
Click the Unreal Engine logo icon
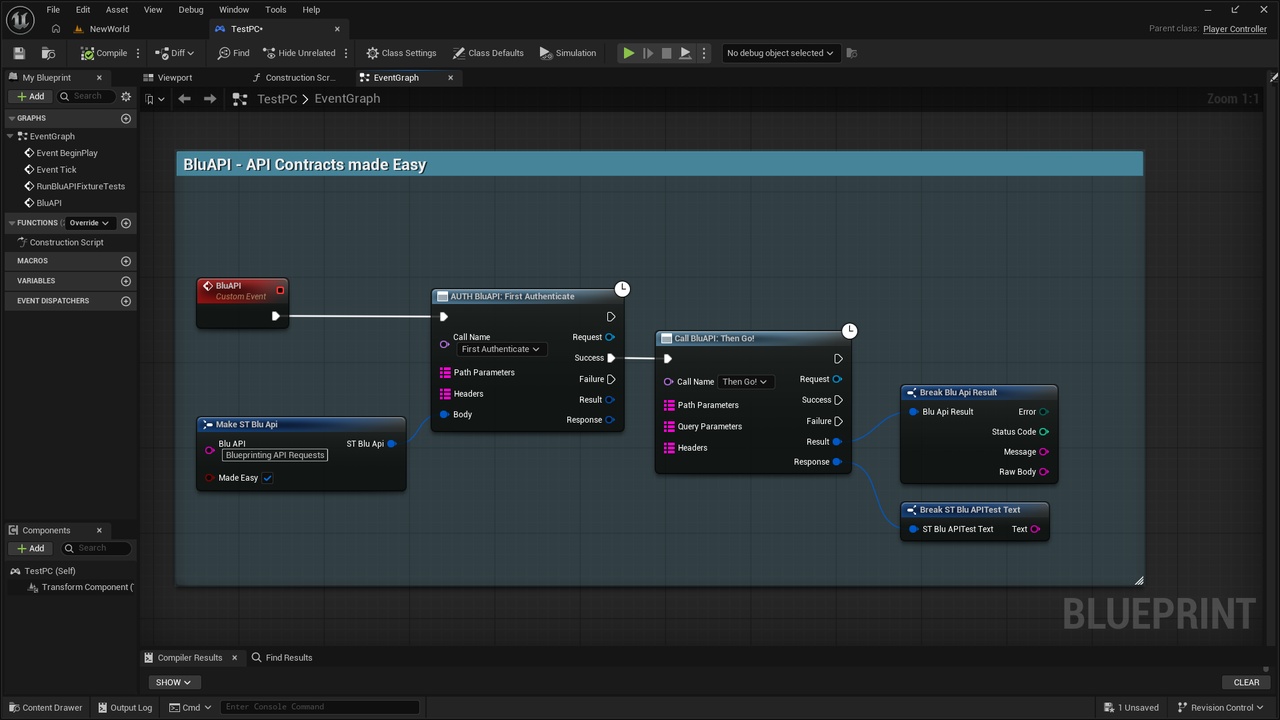20,18
